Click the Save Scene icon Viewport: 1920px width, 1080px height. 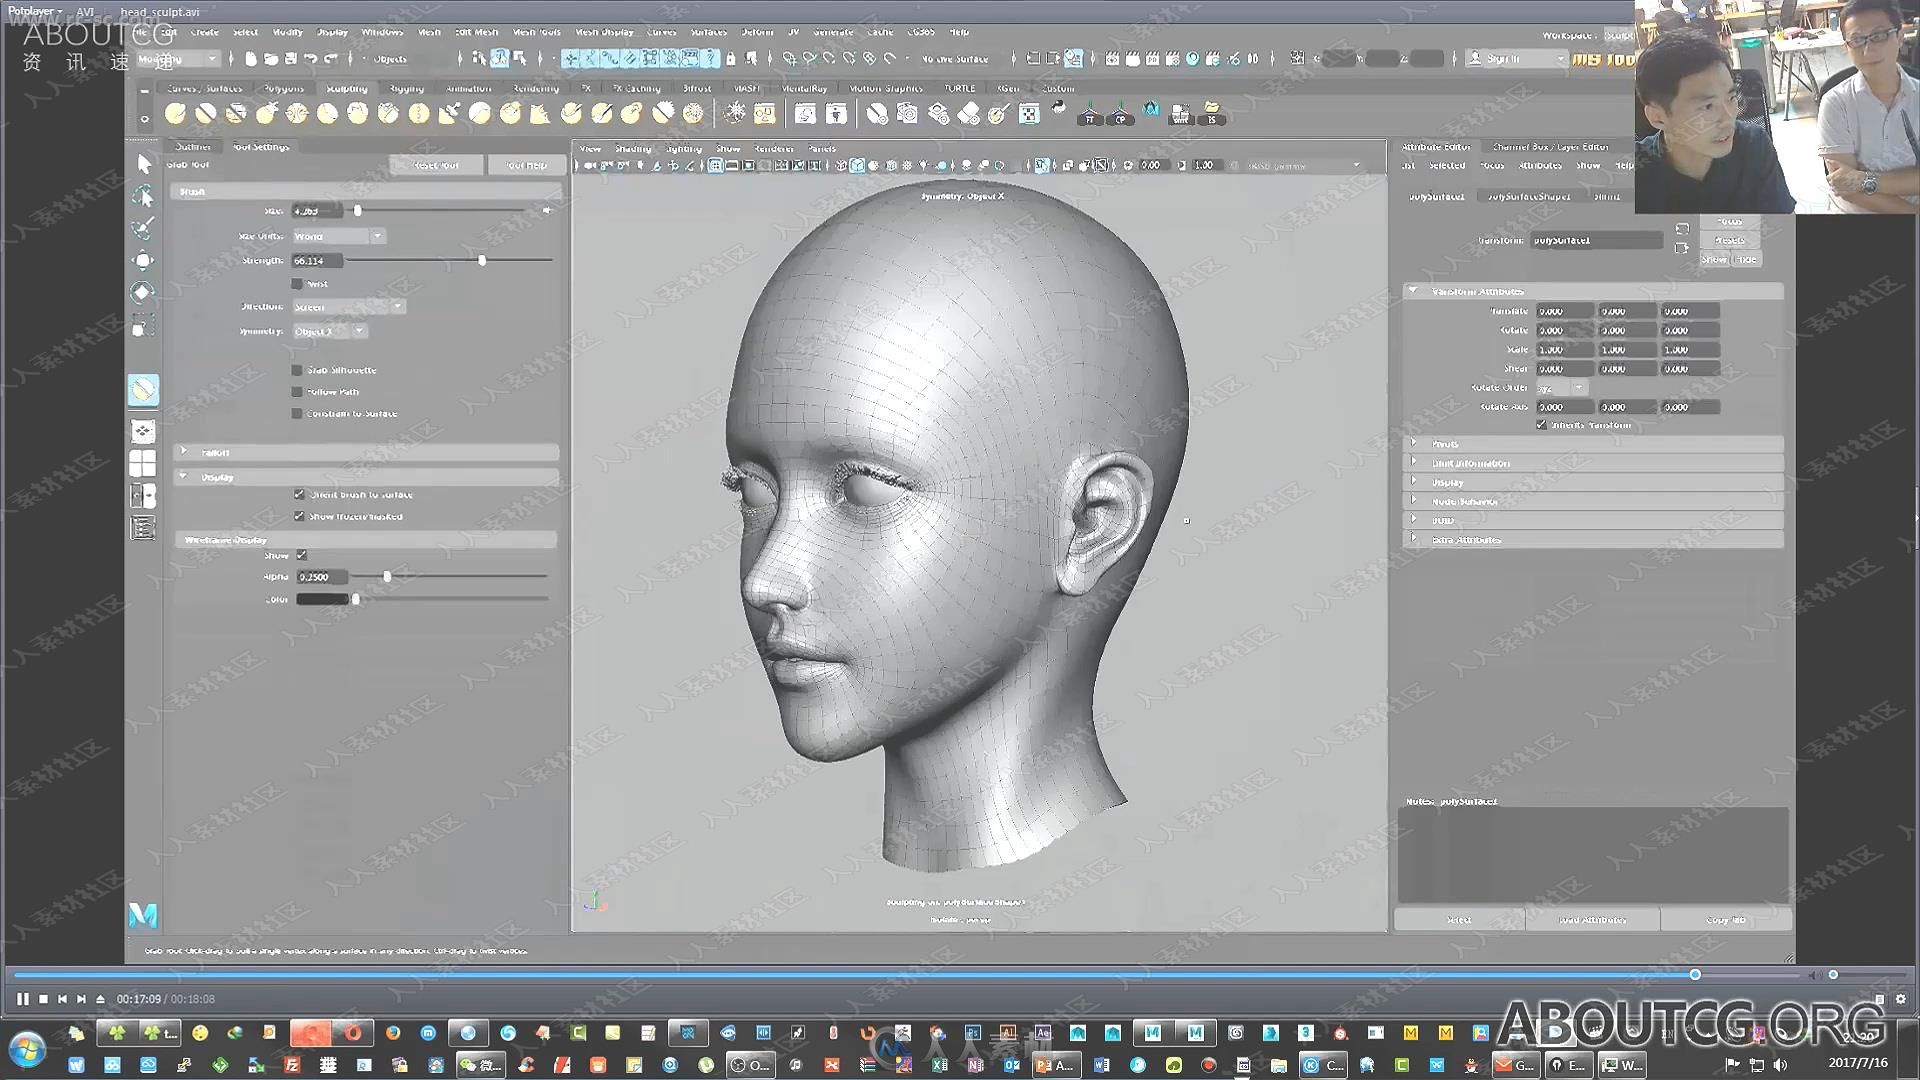point(291,59)
